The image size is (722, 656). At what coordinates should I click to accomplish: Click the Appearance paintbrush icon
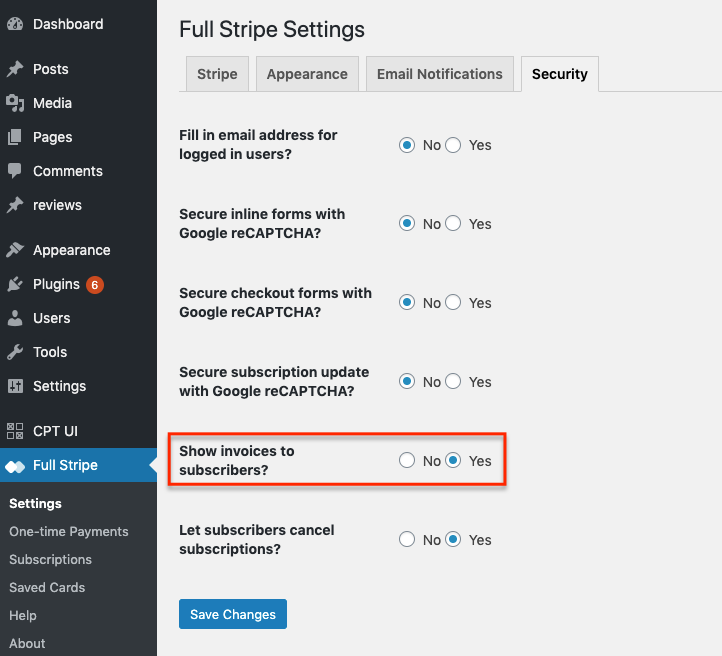click(15, 250)
